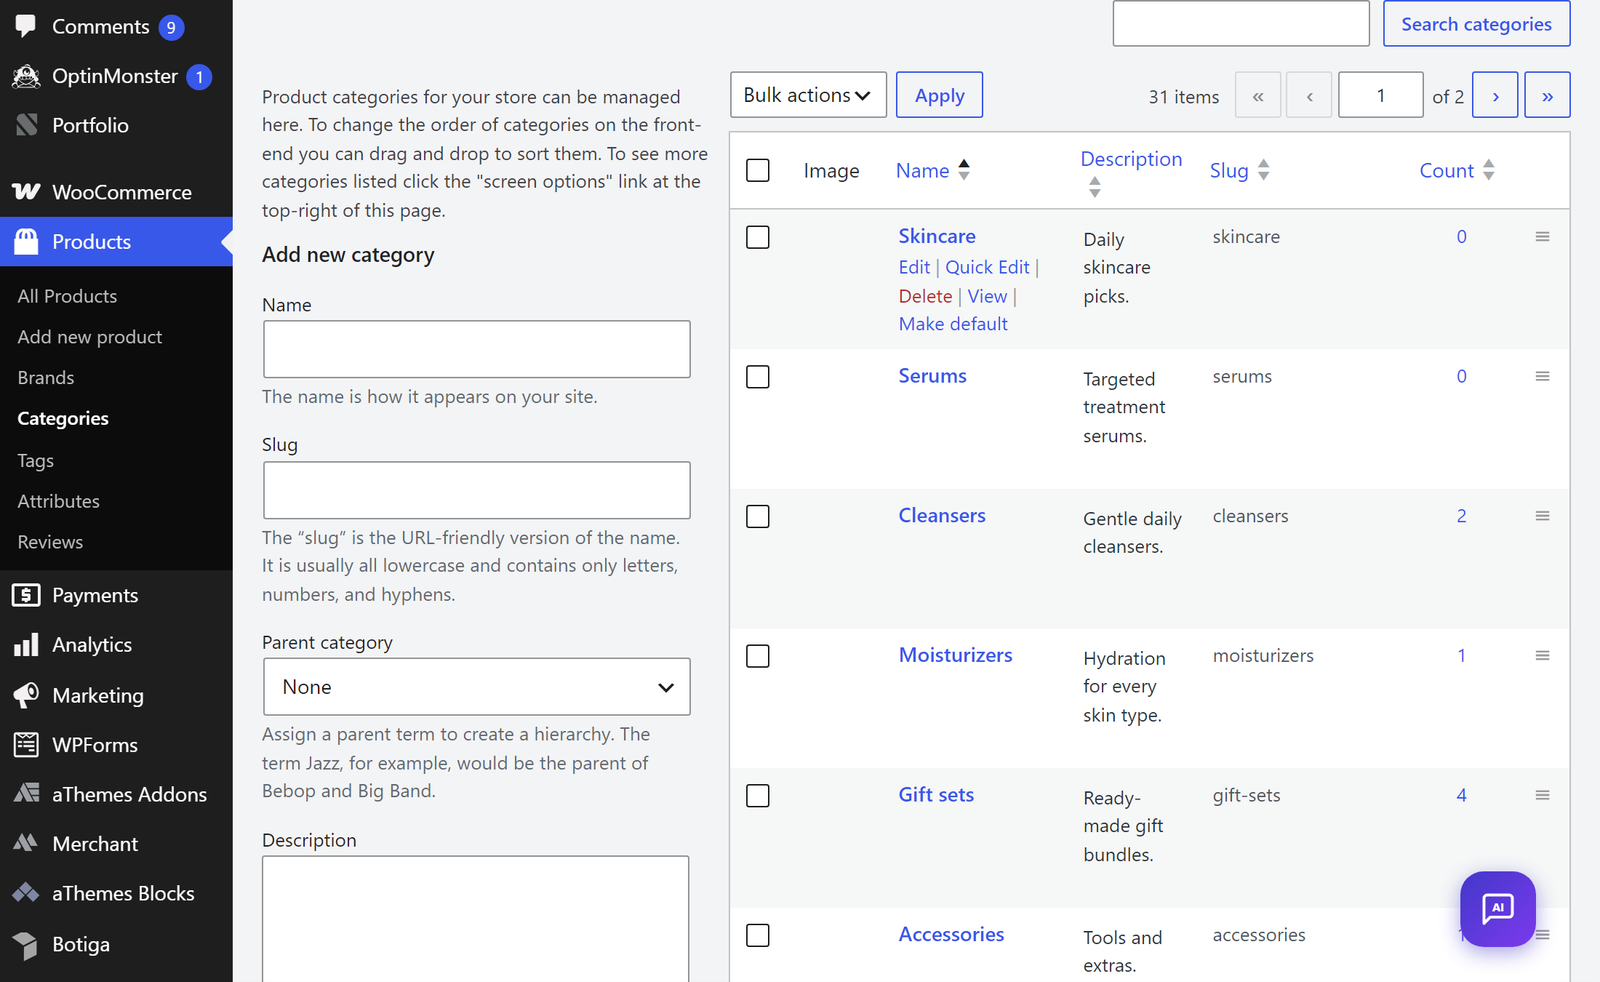
Task: Click the Merchant sidebar icon
Action: pos(26,843)
